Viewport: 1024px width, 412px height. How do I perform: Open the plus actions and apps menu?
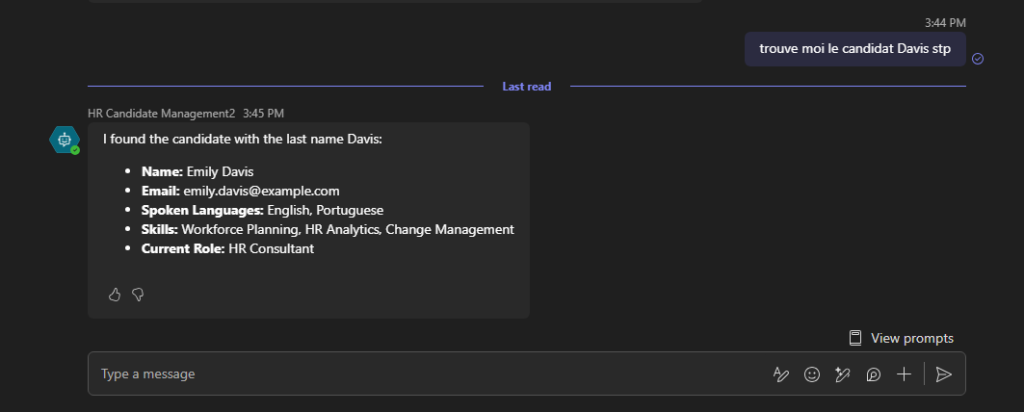point(904,374)
